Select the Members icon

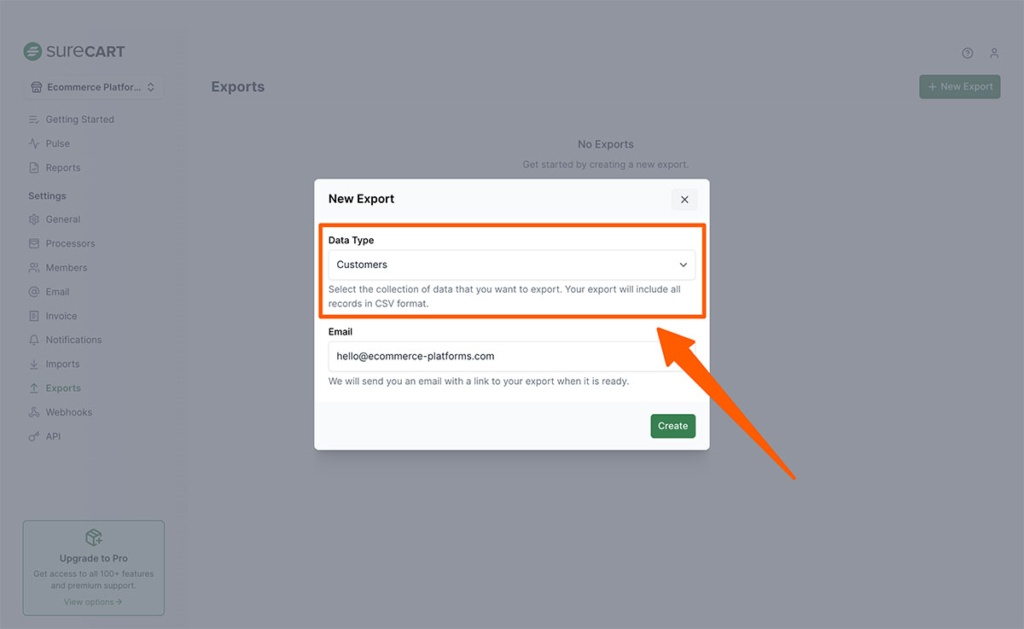click(36, 267)
